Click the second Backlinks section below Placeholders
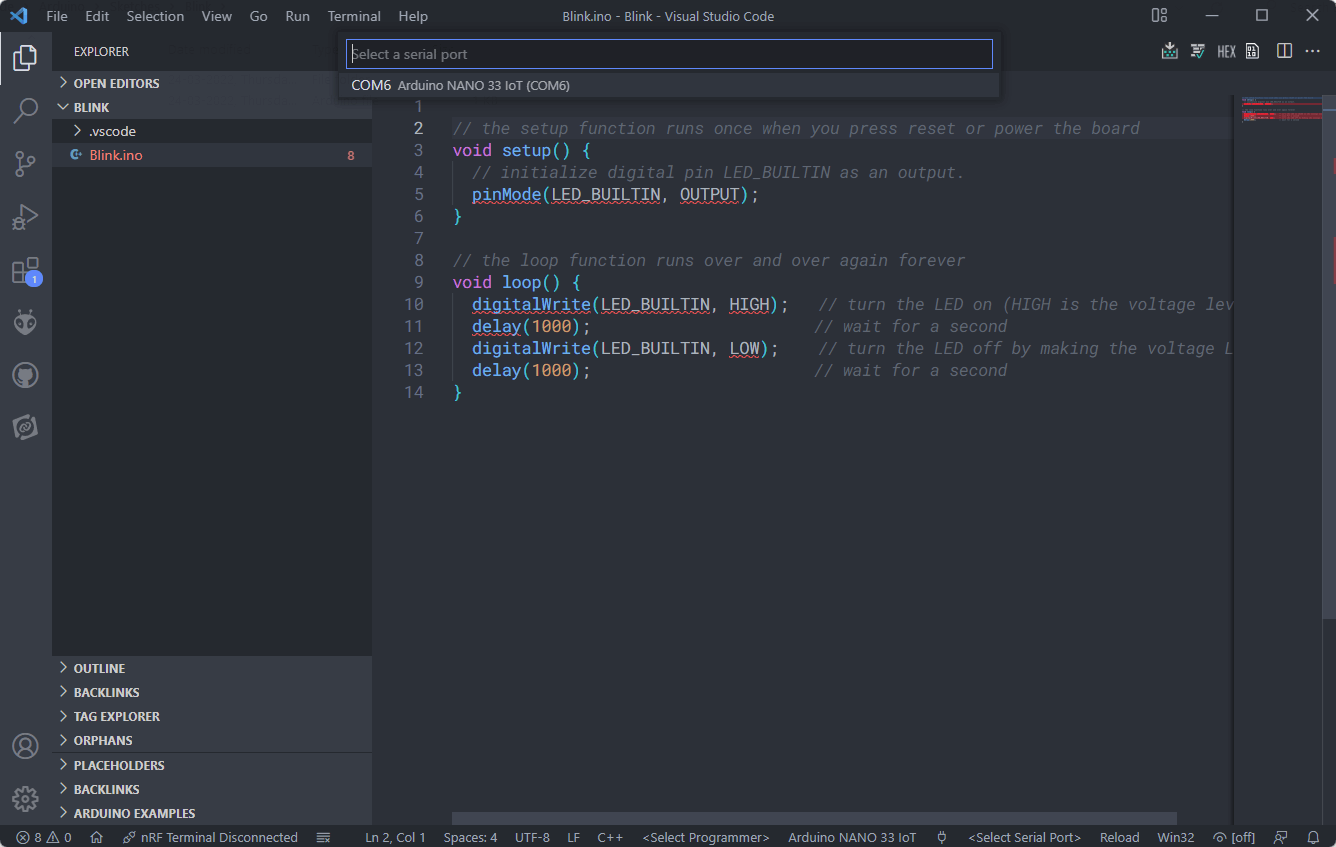The image size is (1336, 847). [x=212, y=789]
